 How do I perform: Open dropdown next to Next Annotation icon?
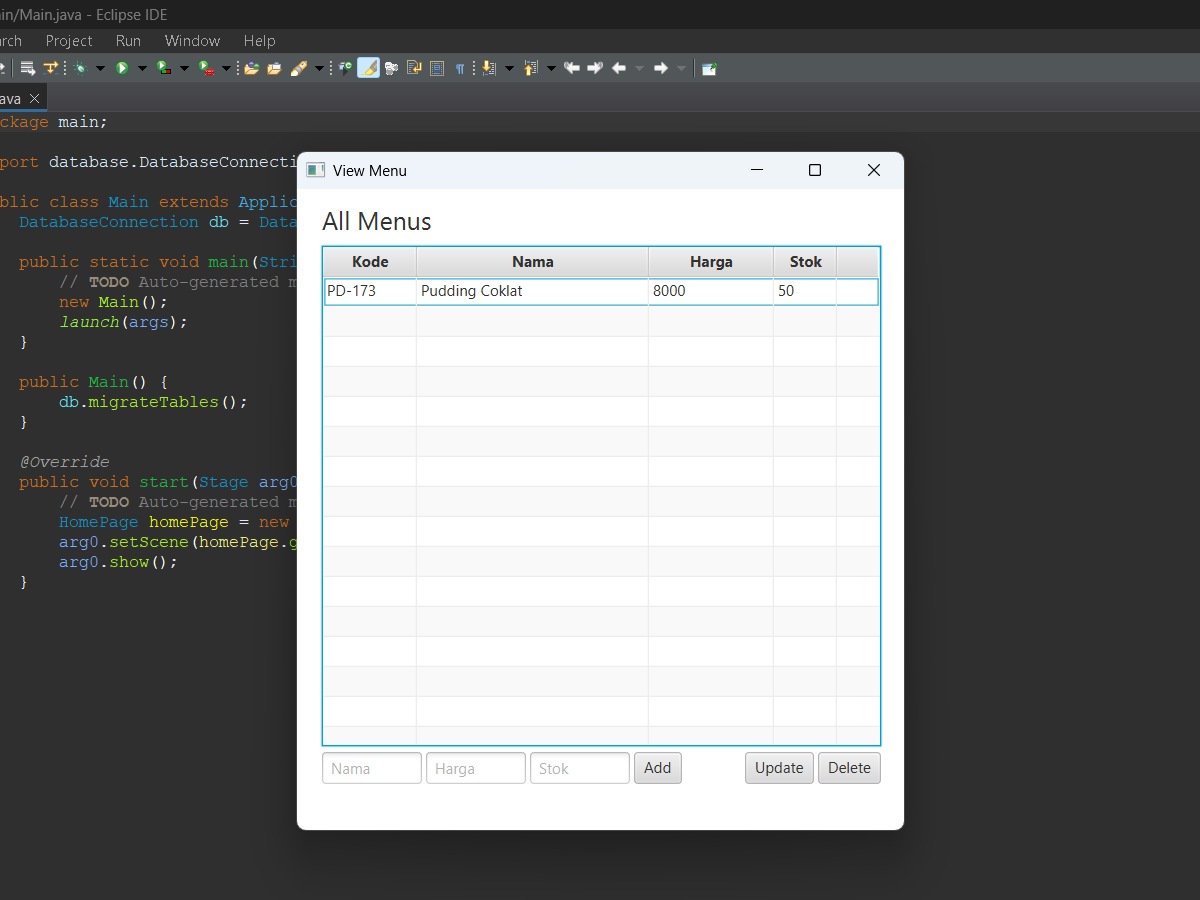point(509,68)
